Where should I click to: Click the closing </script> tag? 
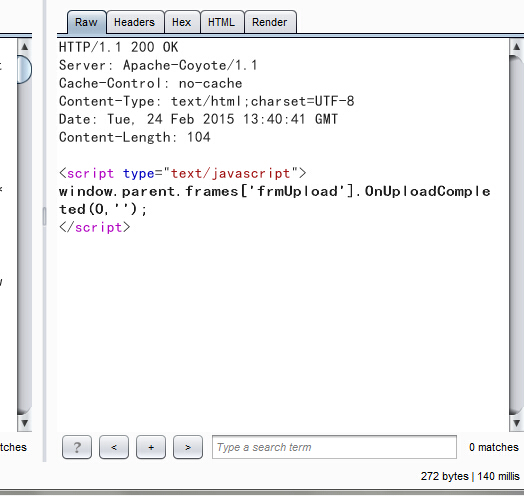tap(95, 228)
